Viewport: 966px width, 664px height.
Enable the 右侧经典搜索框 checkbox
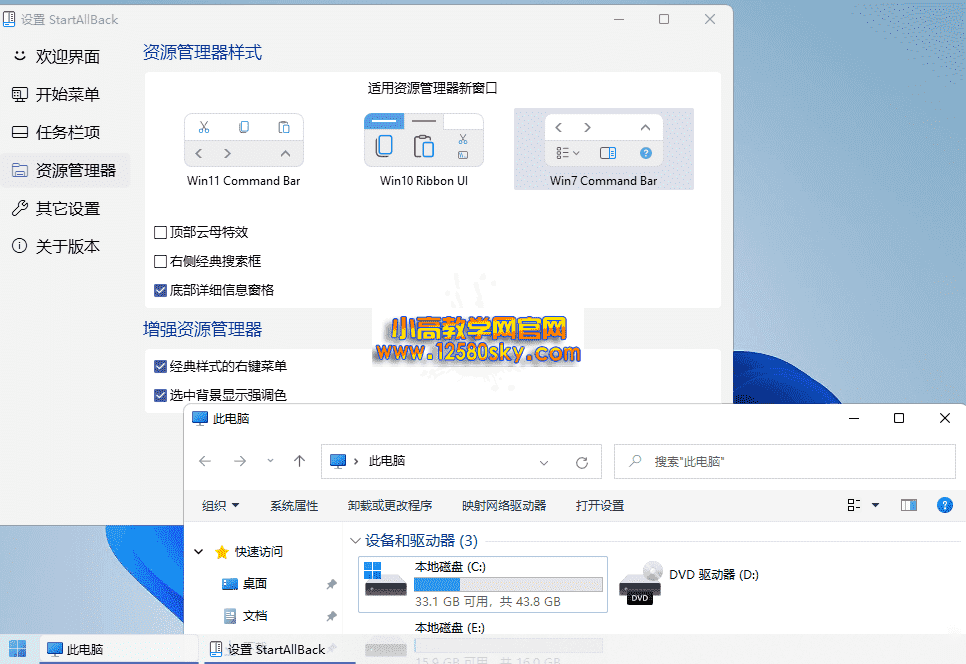click(160, 261)
